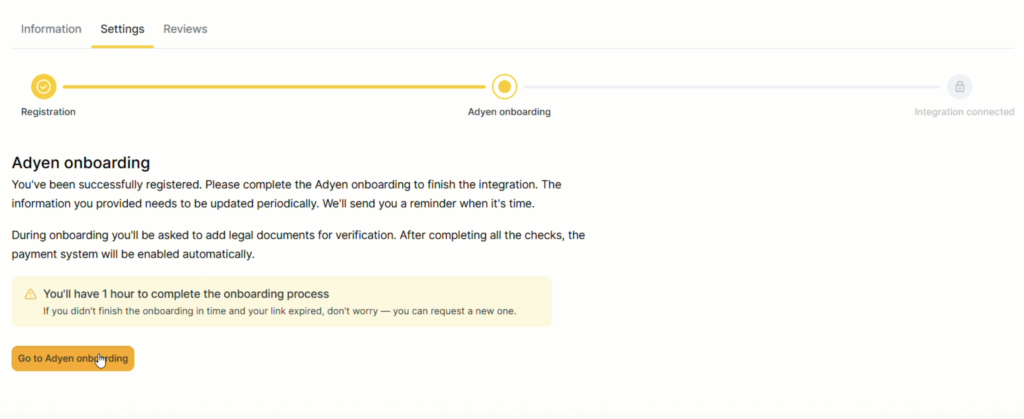Click the Integration connected lock icon

click(959, 87)
